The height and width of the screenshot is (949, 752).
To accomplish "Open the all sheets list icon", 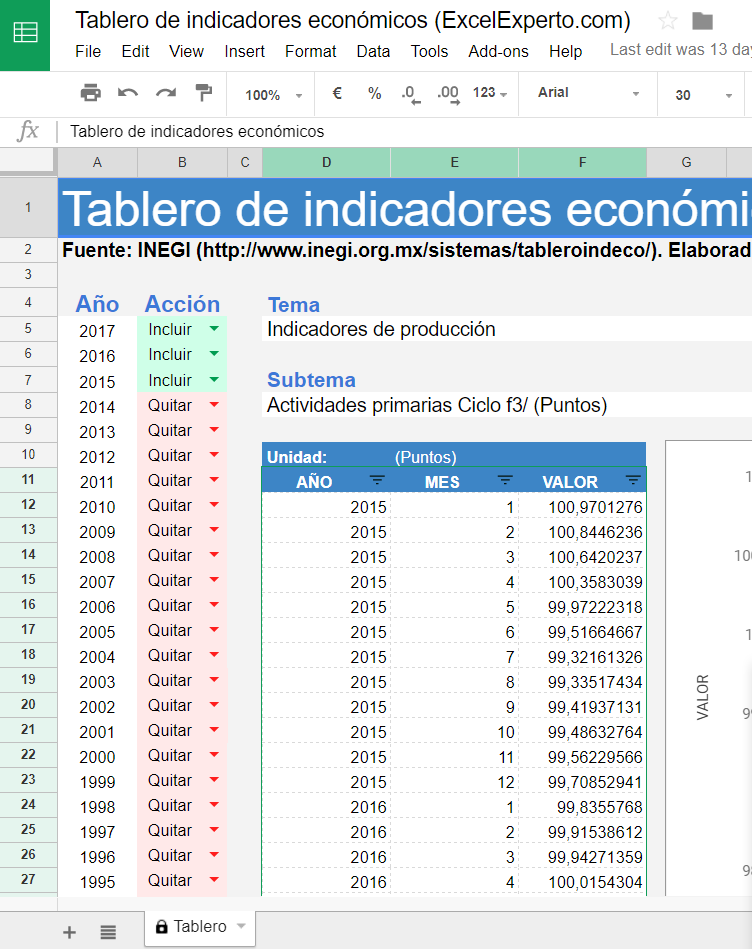I will 108,932.
